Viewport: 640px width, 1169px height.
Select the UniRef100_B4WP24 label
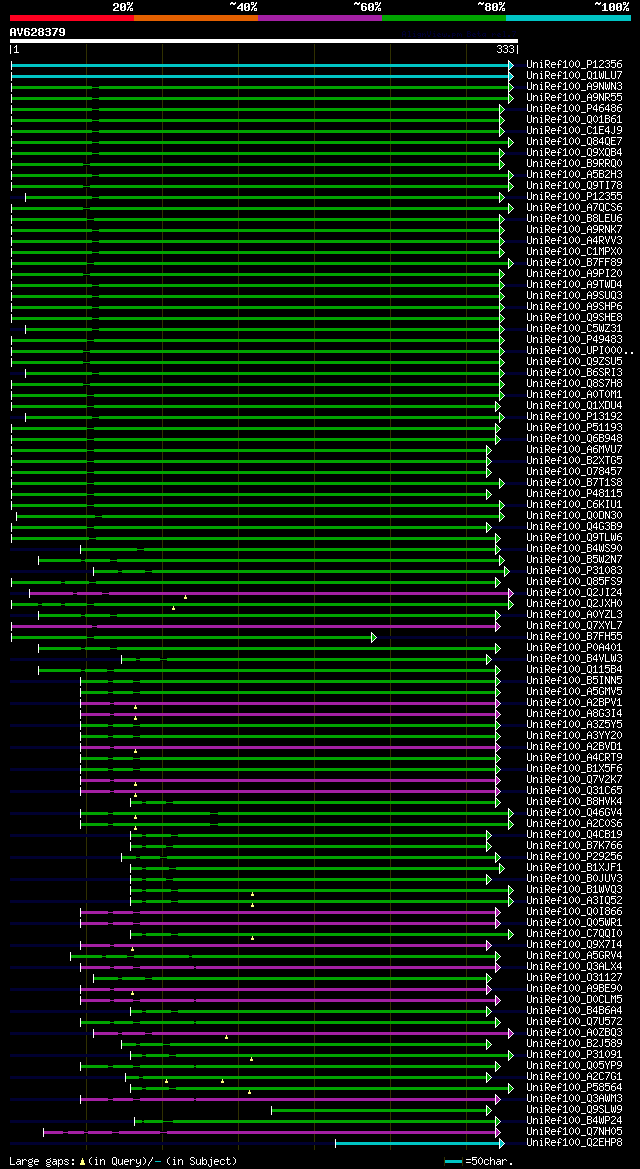(x=574, y=1121)
